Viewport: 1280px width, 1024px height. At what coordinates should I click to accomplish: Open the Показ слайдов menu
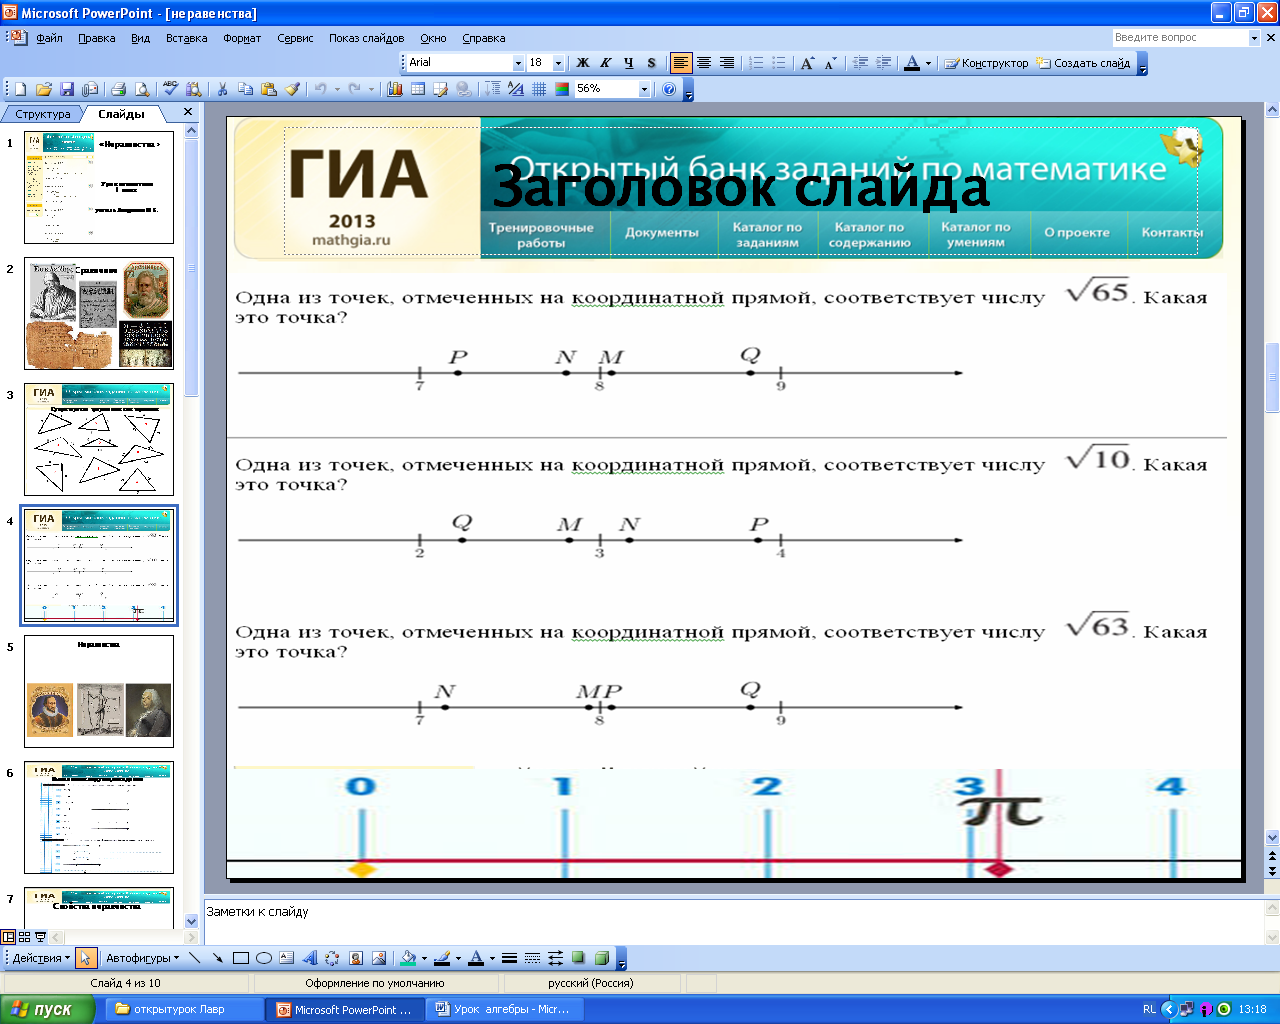366,38
